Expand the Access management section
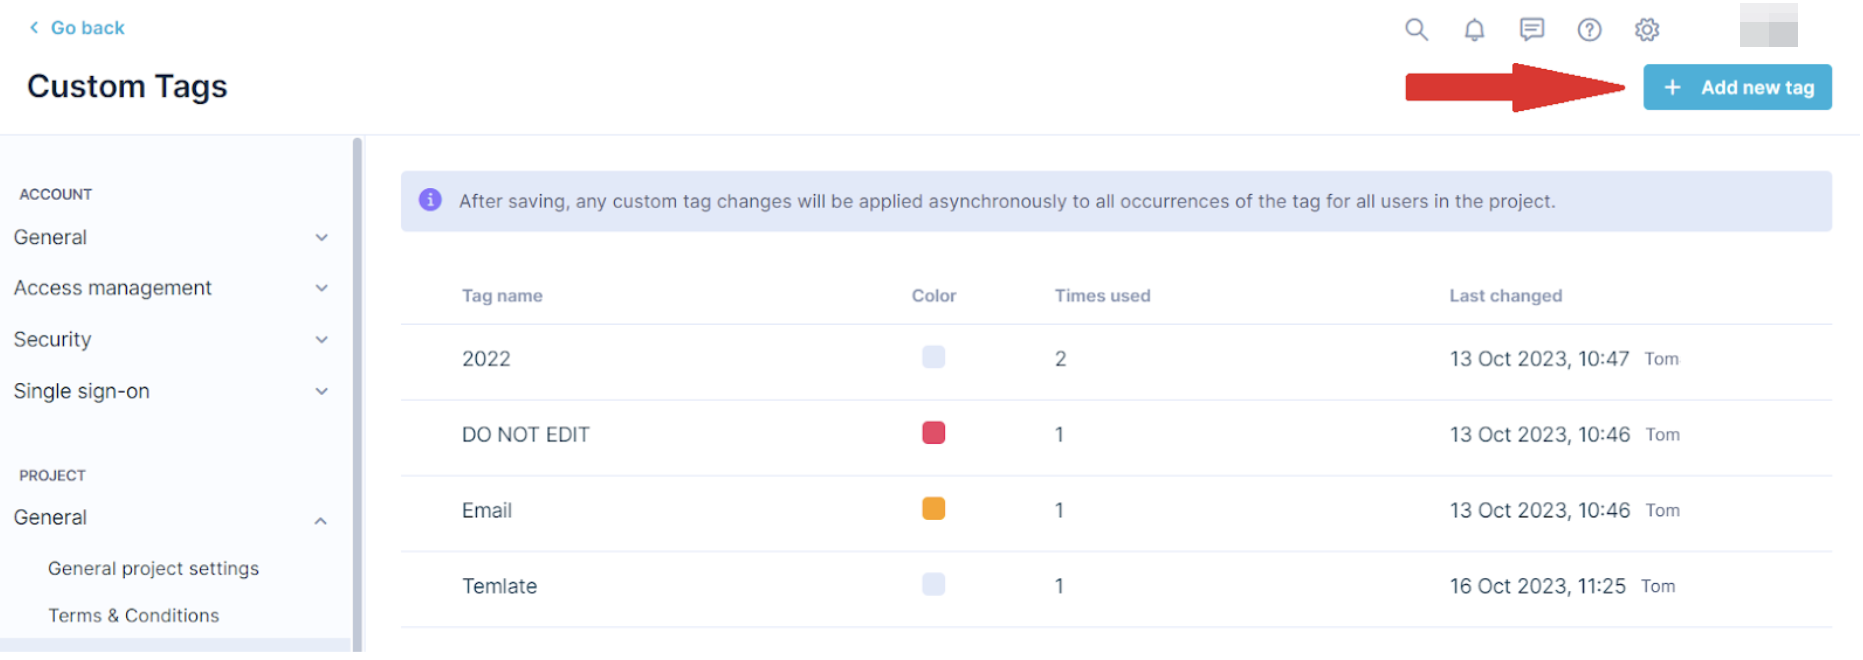The width and height of the screenshot is (1863, 660). coord(321,288)
